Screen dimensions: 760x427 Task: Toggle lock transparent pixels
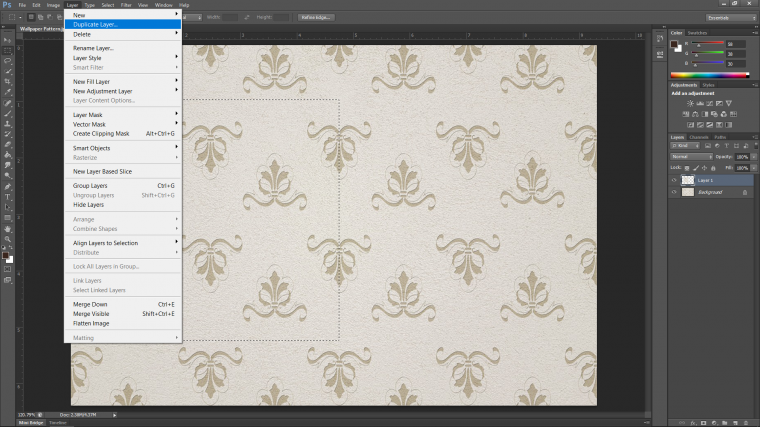[x=687, y=168]
